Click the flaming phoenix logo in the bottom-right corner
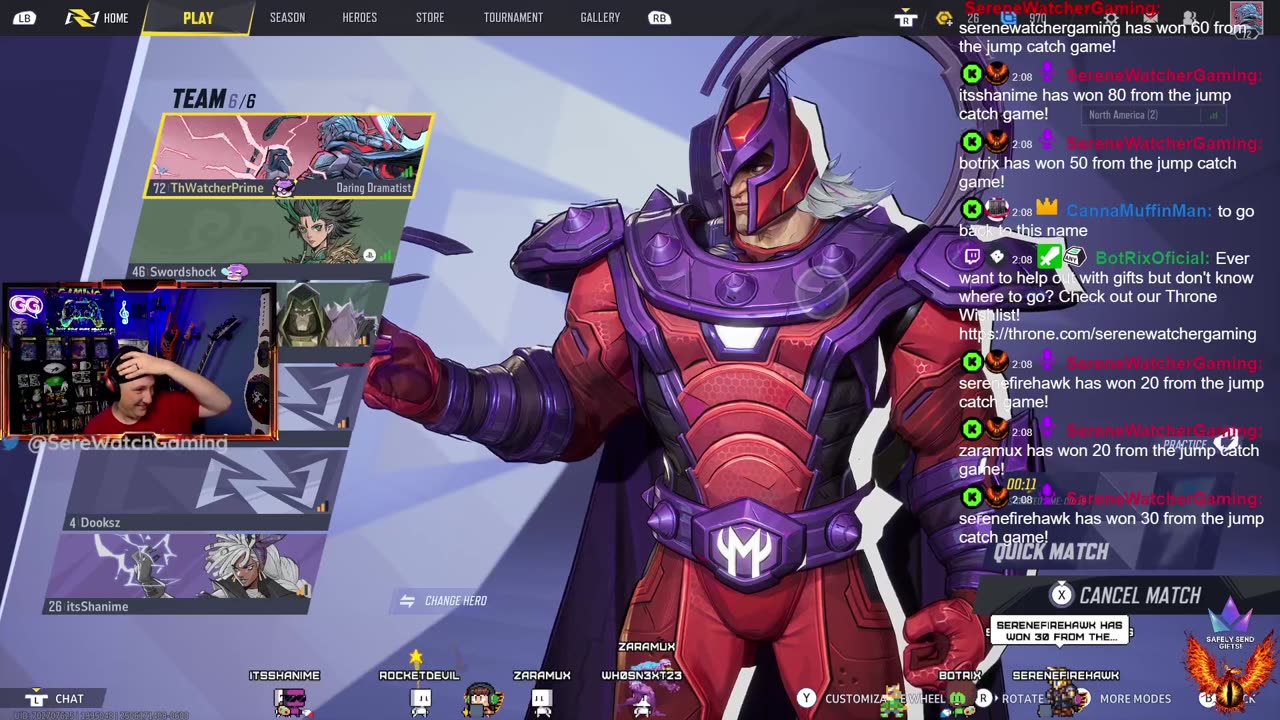 (1230, 676)
